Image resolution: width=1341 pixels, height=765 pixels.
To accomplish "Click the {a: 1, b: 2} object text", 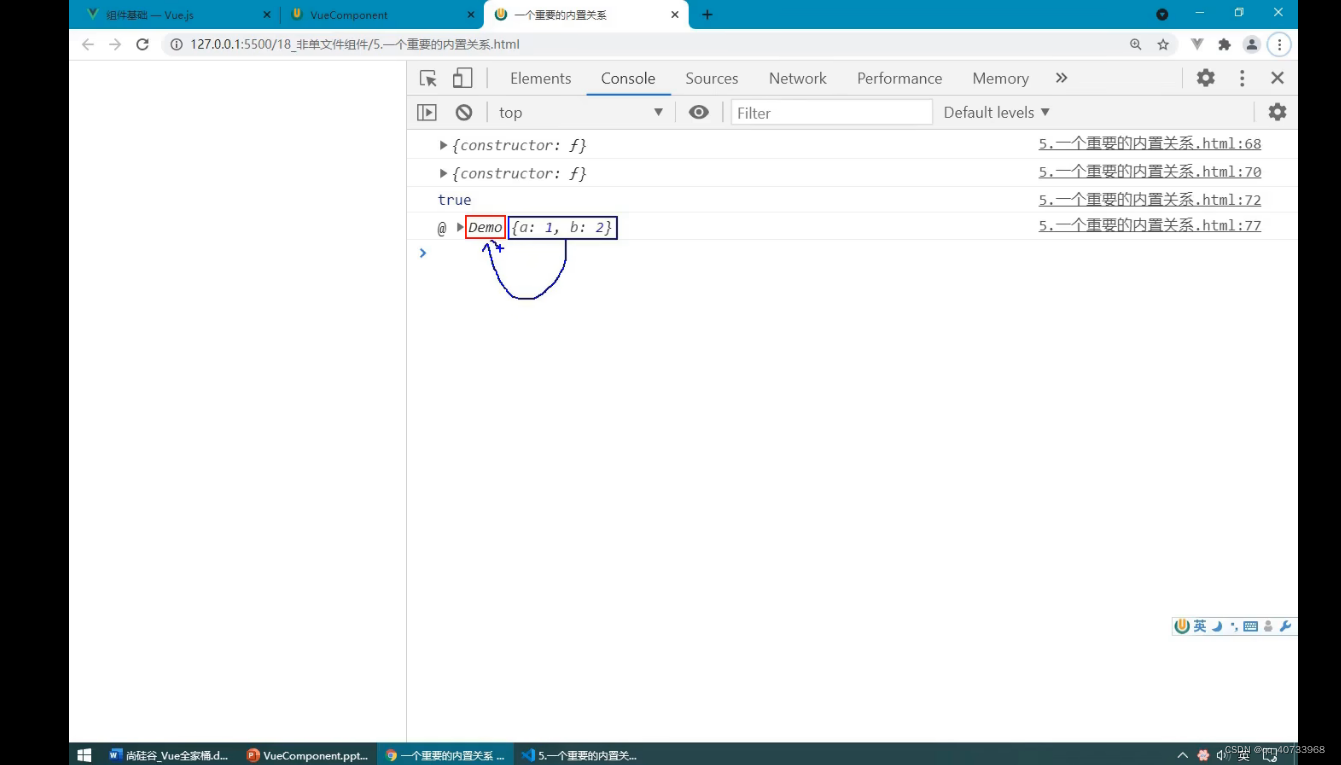I will pos(562,228).
